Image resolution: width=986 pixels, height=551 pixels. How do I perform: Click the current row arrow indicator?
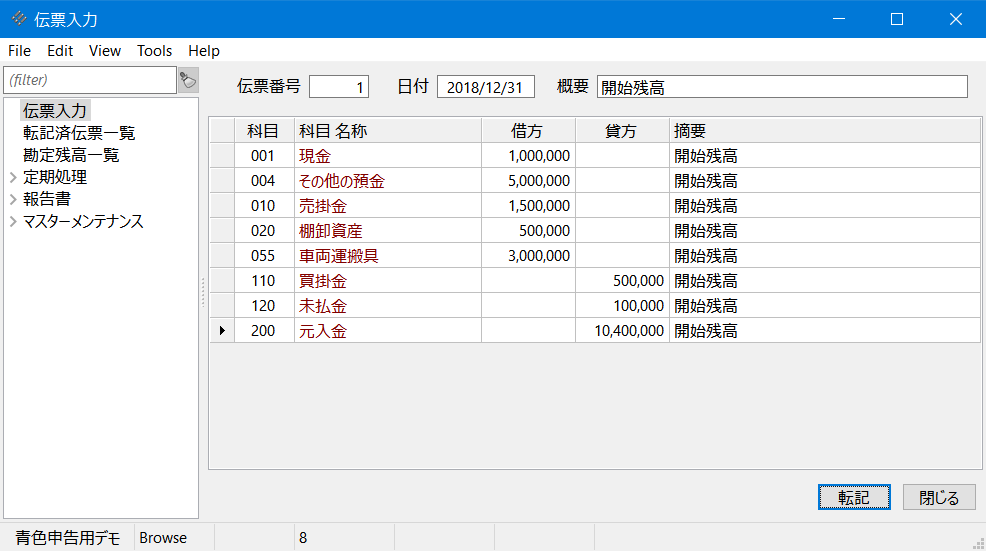tap(221, 331)
